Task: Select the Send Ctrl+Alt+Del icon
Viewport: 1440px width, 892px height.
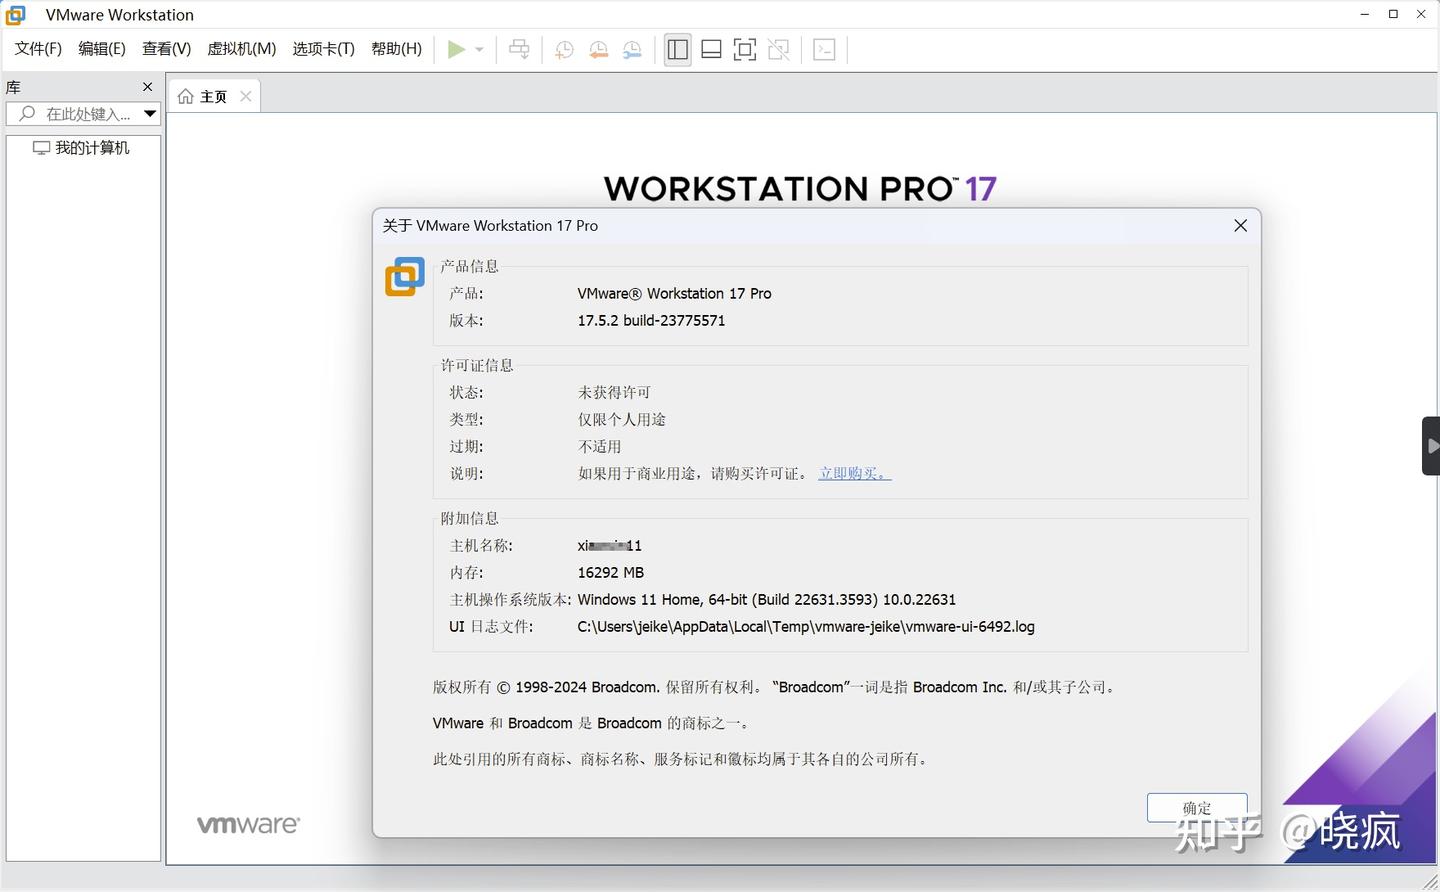Action: click(x=519, y=49)
